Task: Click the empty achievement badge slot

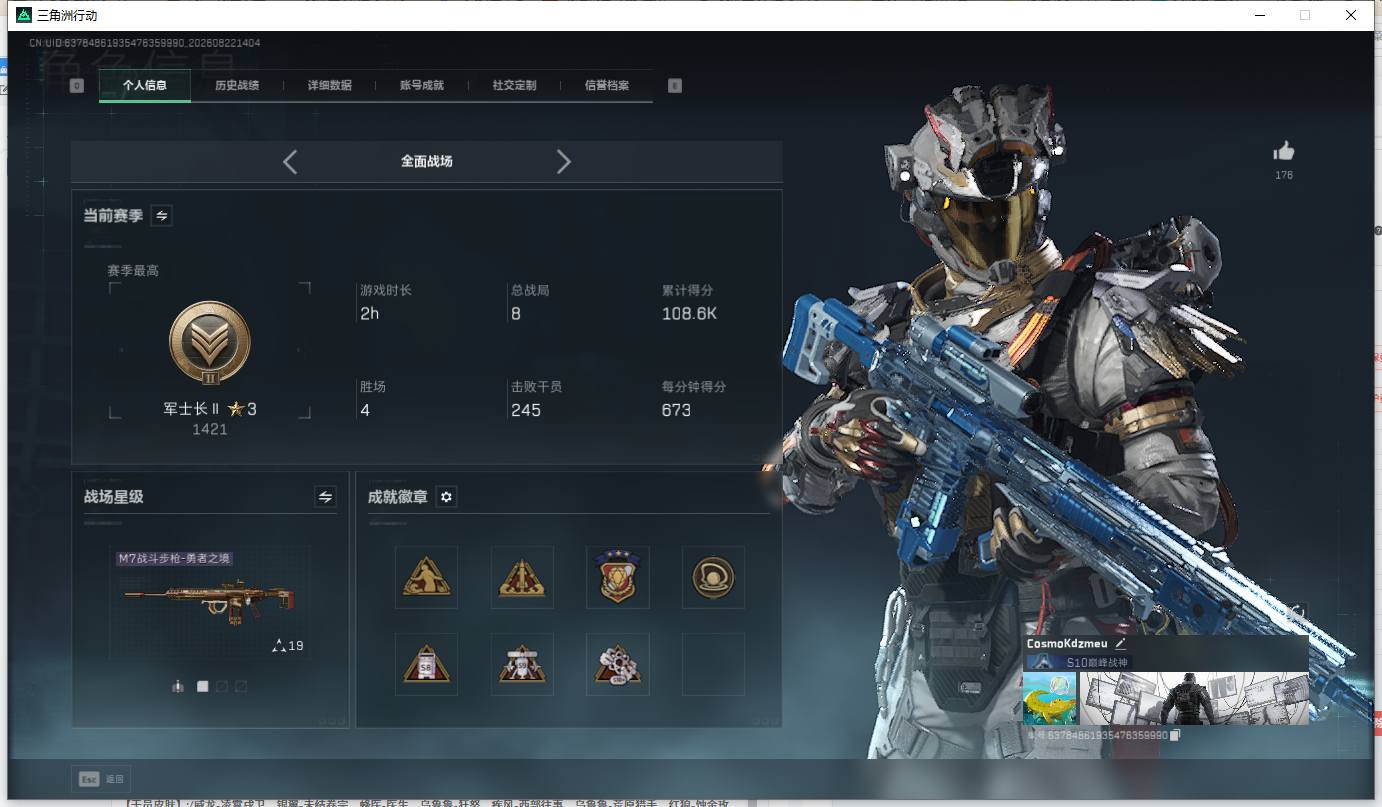Action: coord(714,664)
